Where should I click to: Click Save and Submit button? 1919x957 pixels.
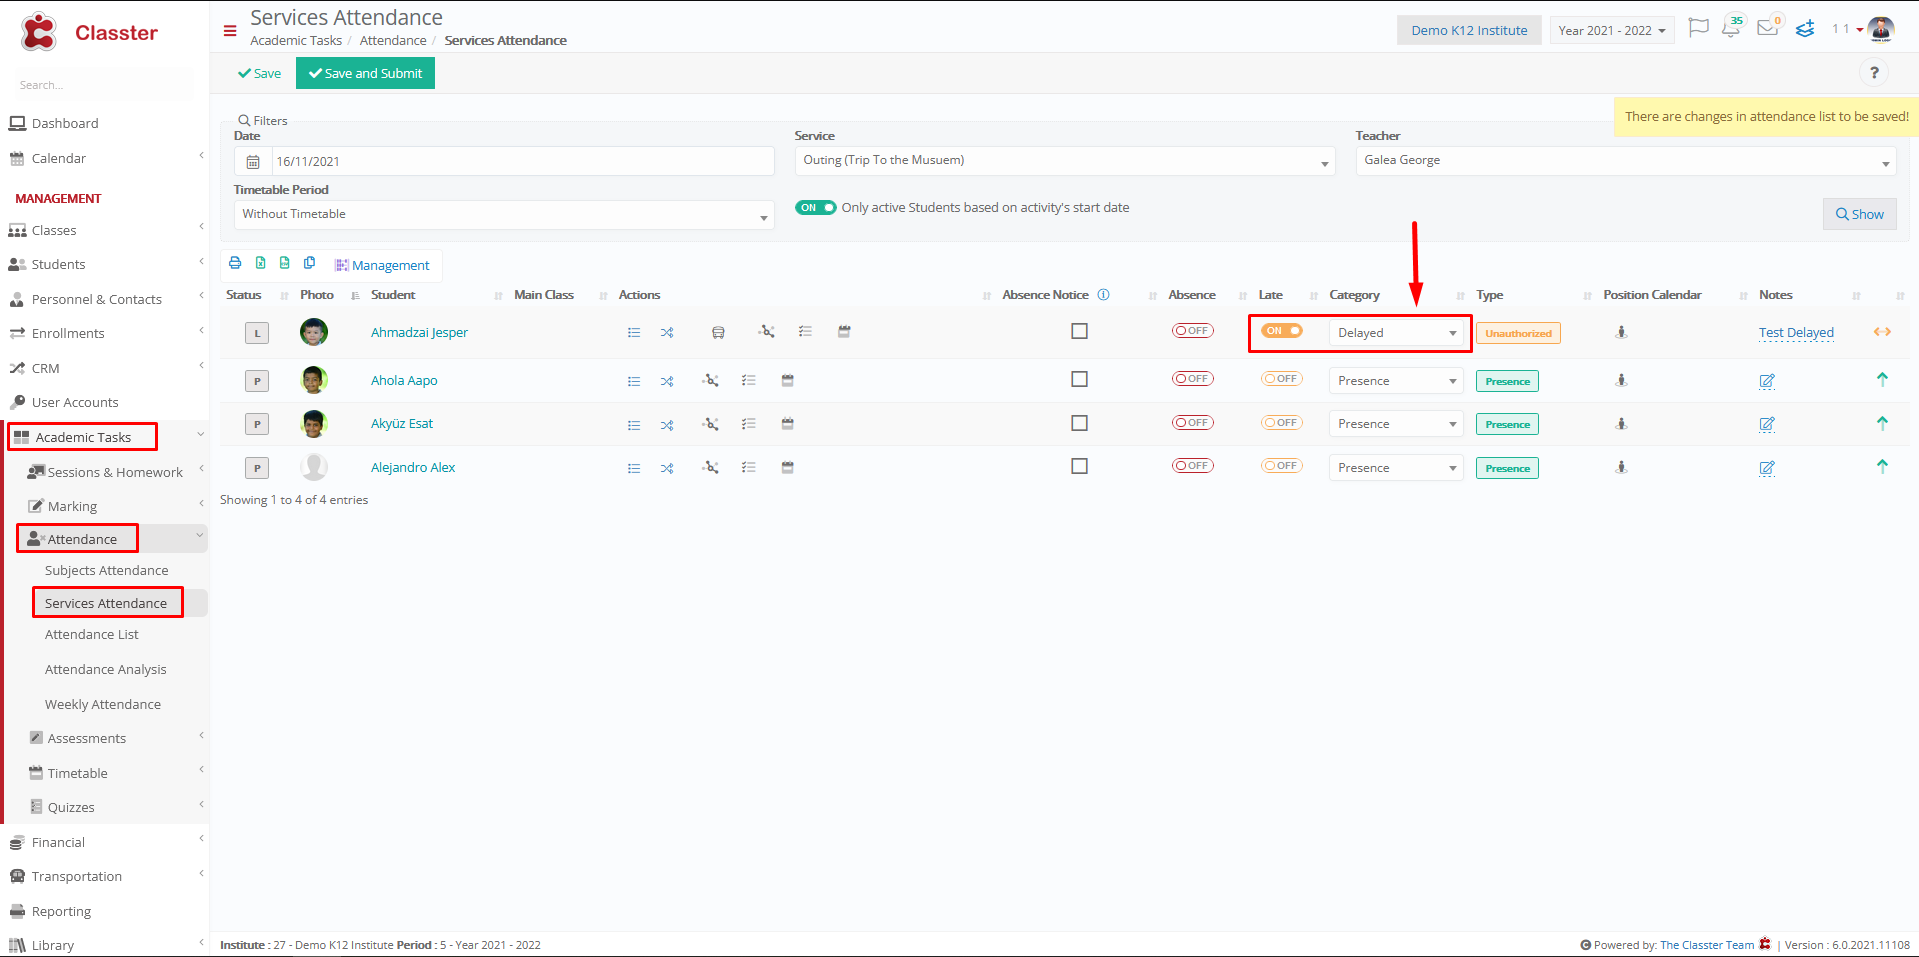coord(365,73)
